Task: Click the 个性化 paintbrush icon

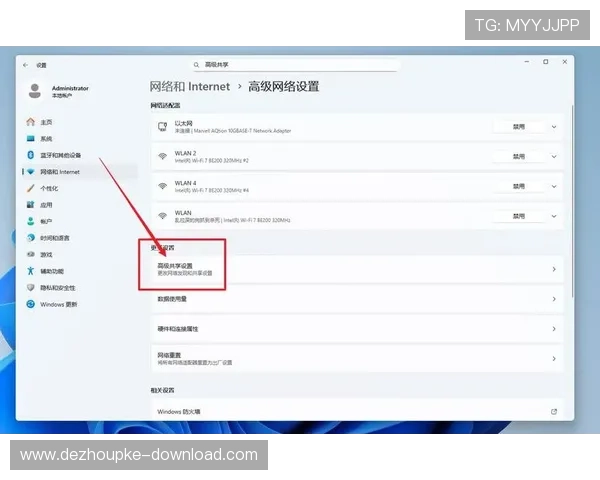Action: 31,188
